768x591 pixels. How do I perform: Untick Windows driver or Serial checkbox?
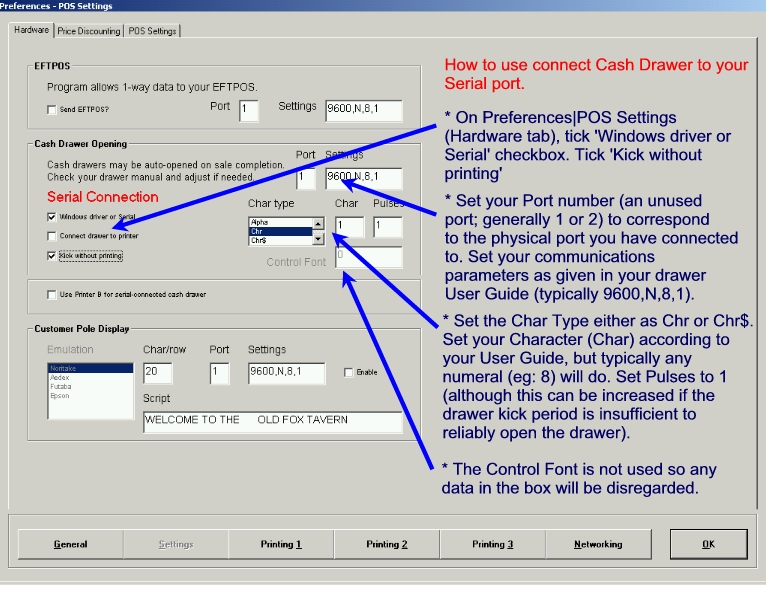(x=52, y=216)
